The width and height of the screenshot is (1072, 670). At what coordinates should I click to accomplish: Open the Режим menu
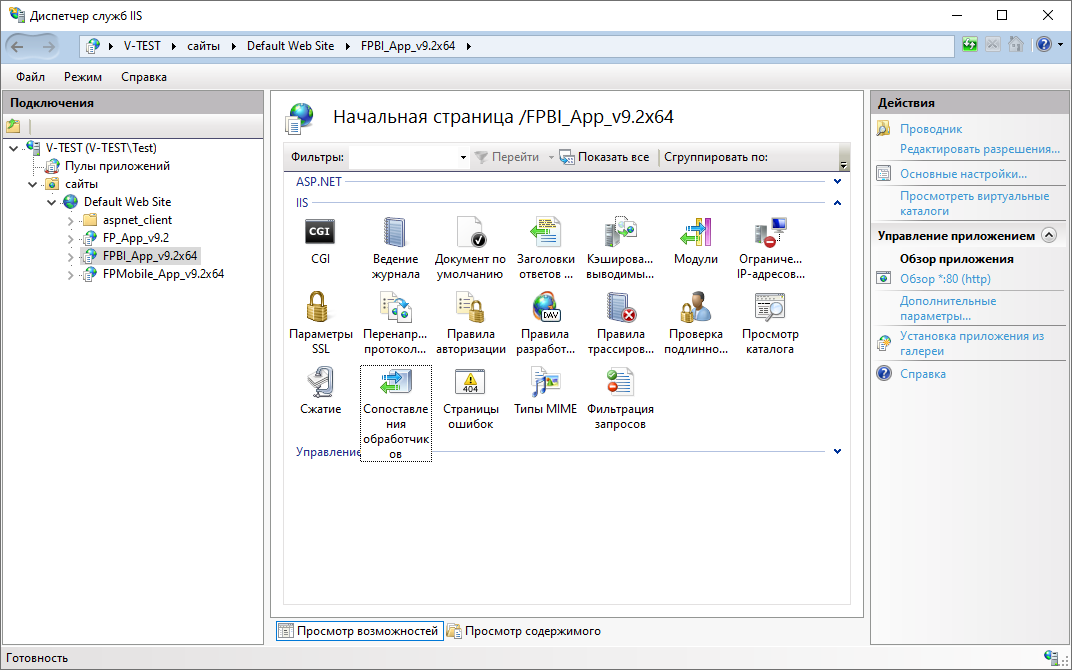click(83, 77)
